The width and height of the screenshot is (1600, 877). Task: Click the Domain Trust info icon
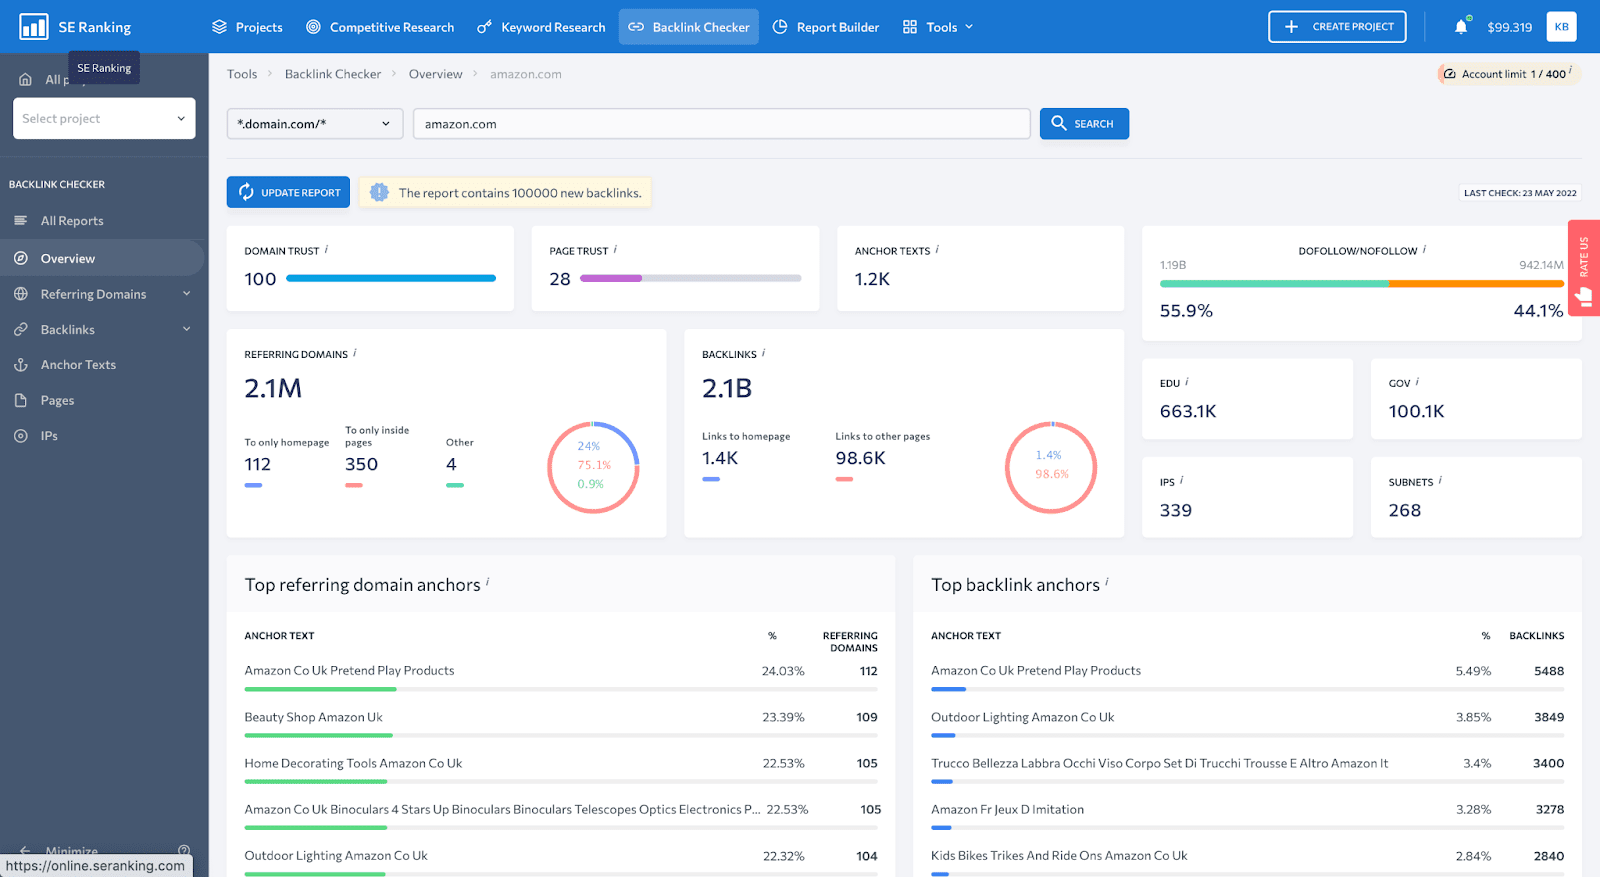[326, 250]
